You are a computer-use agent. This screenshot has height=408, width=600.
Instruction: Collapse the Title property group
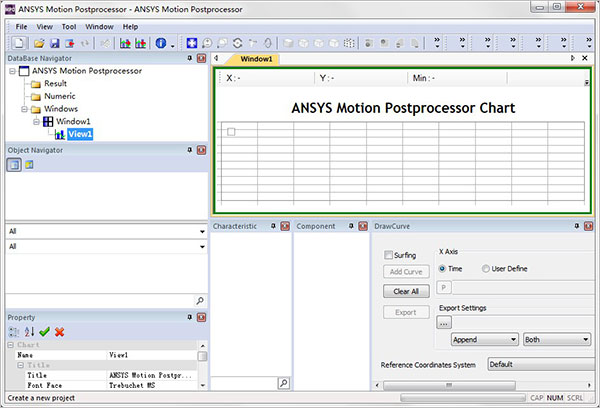point(21,365)
